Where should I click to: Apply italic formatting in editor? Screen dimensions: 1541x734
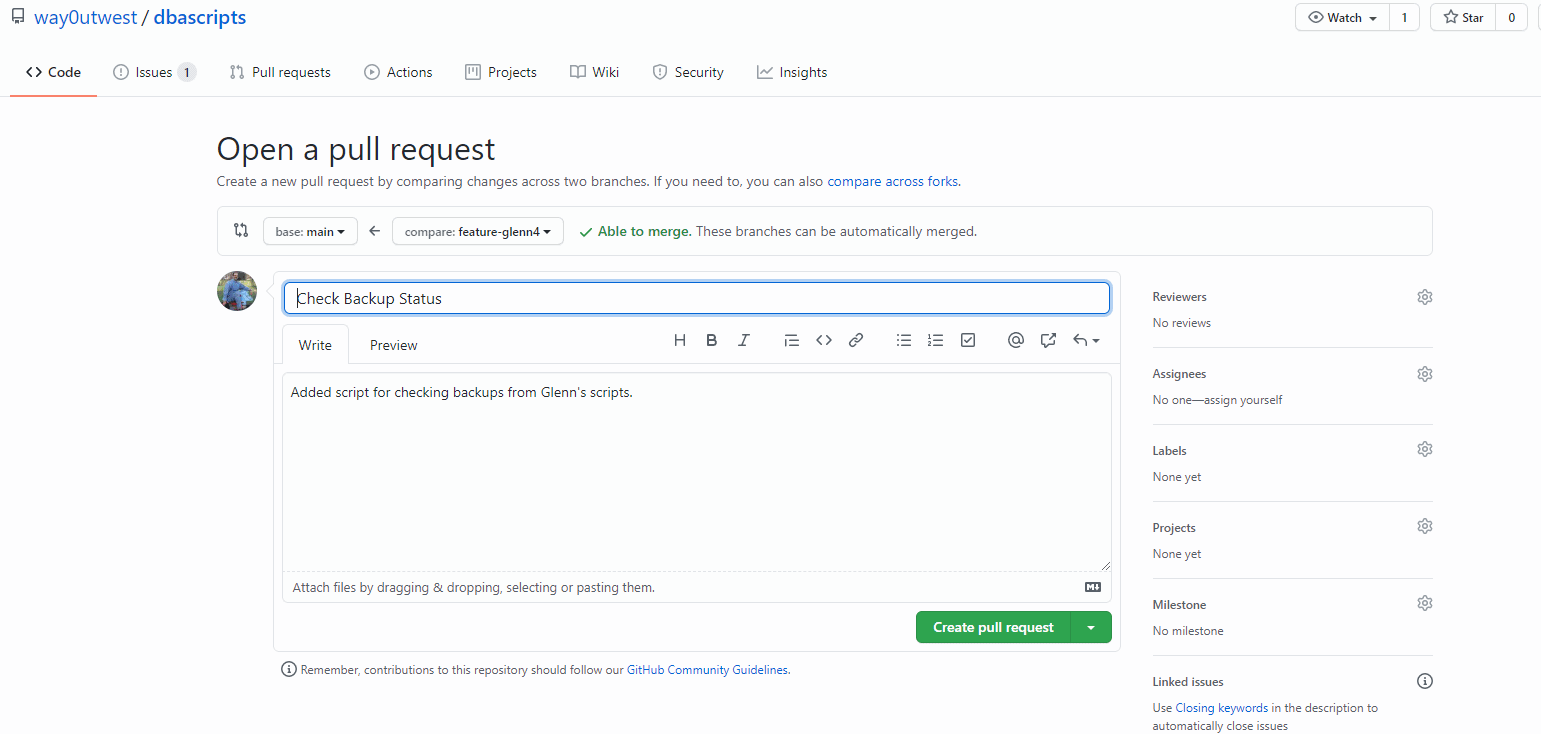(744, 340)
